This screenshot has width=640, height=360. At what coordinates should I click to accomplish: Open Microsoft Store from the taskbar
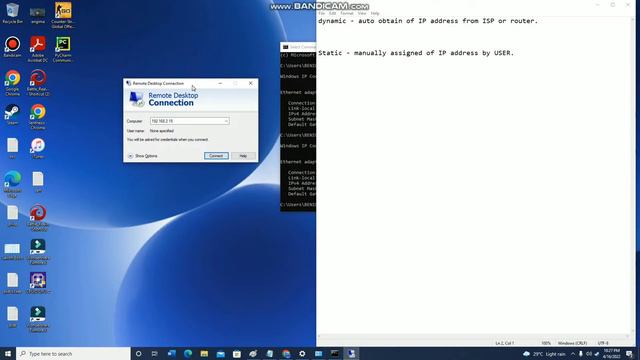click(237, 353)
